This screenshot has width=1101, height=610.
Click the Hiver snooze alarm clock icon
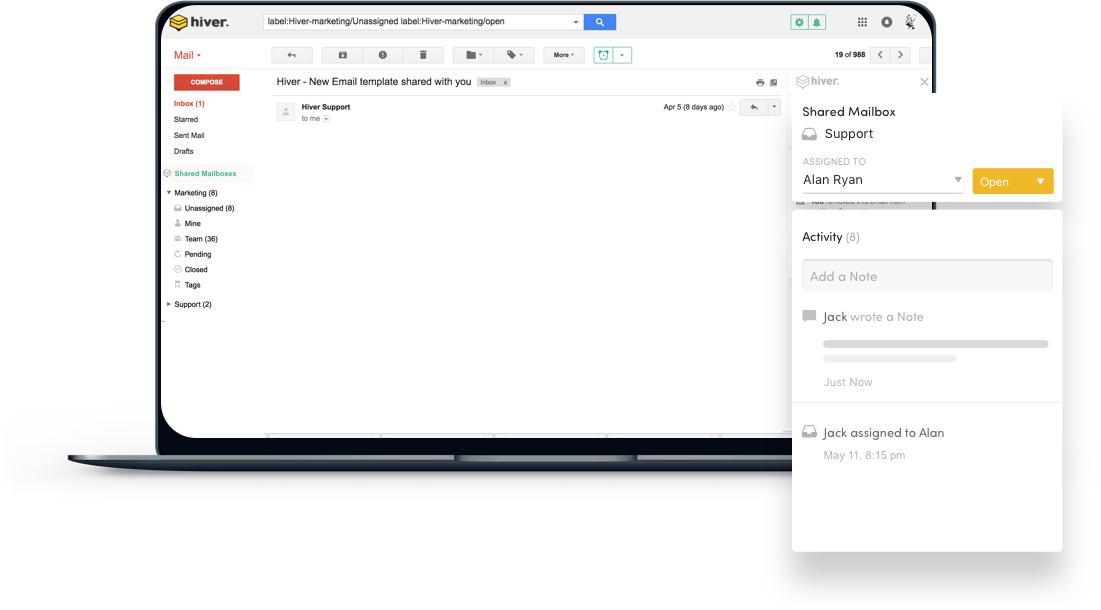pyautogui.click(x=603, y=55)
